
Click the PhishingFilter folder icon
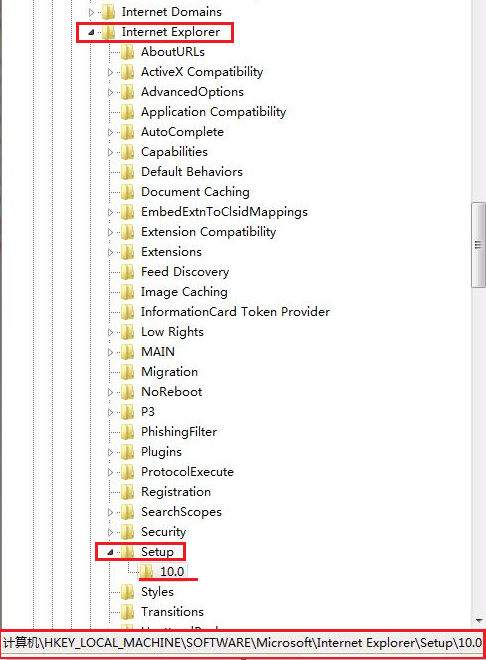coord(127,432)
